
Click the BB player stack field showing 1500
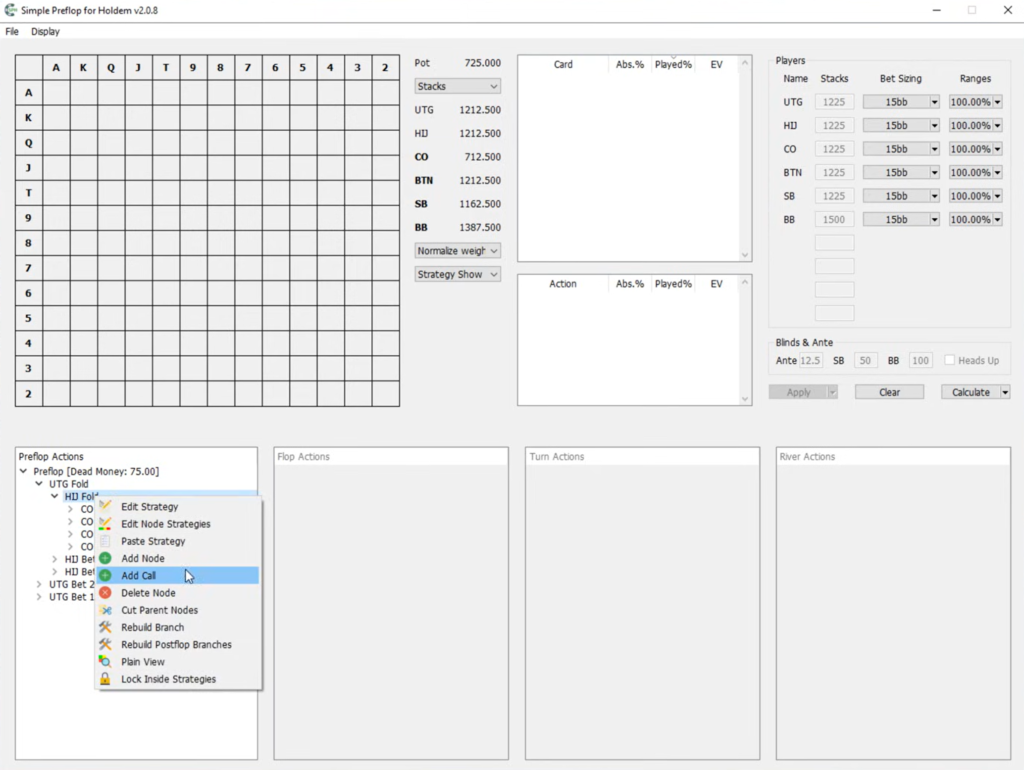coord(834,219)
